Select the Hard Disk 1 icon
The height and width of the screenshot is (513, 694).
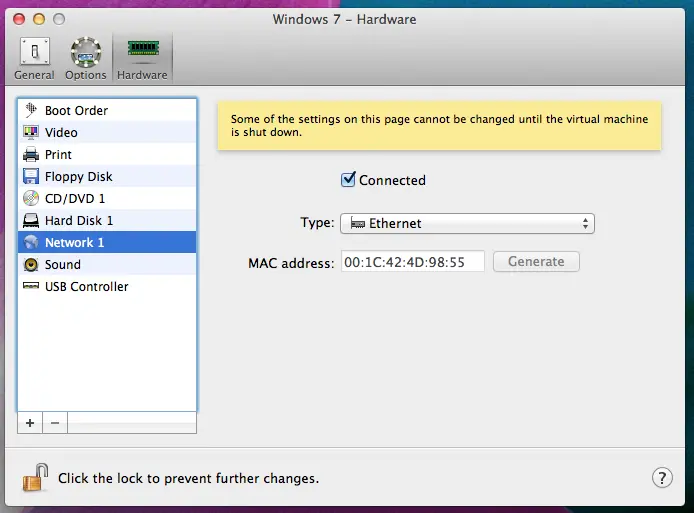[30, 221]
